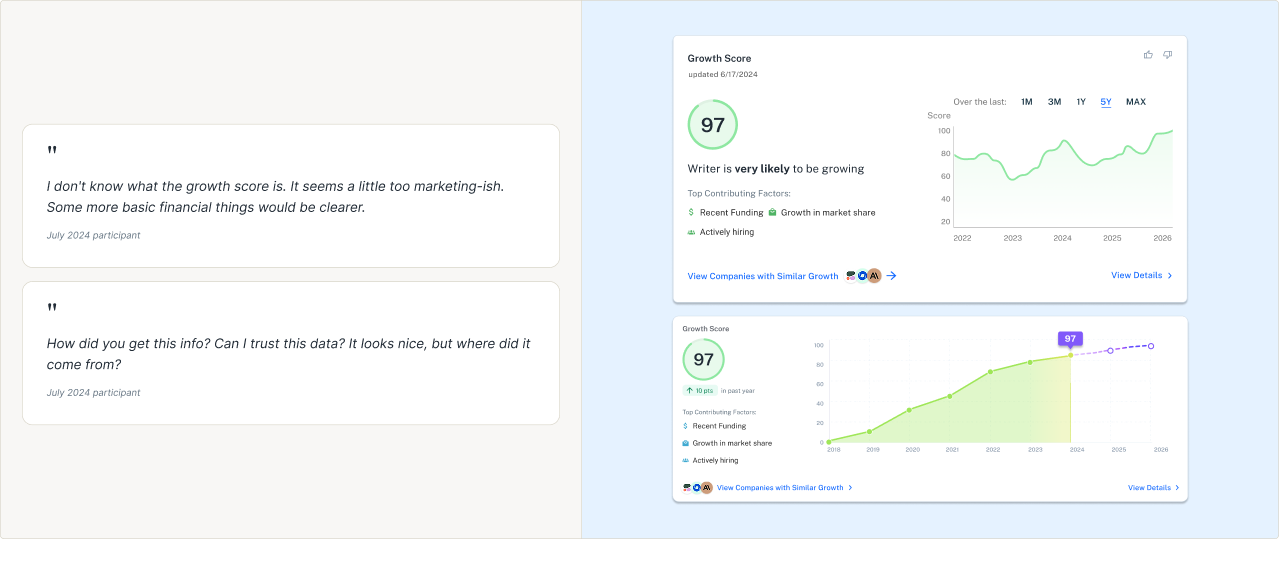The width and height of the screenshot is (1280, 577).
Task: Click projected 2025 hollow point on lower chart
Action: (1110, 351)
